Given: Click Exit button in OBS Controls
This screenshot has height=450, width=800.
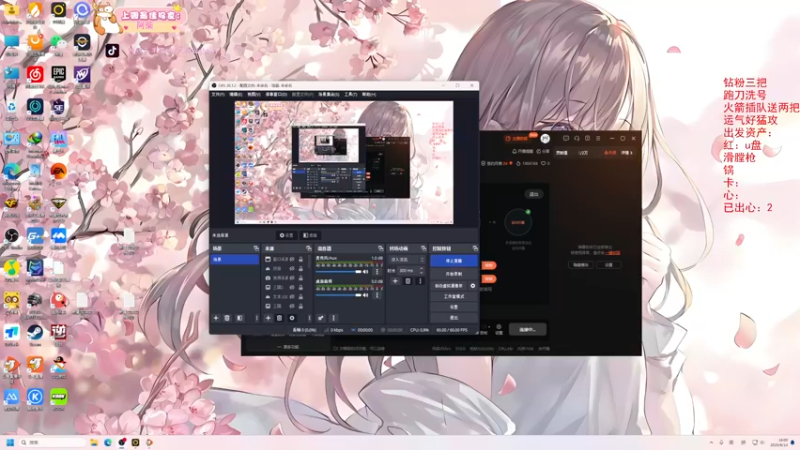Looking at the screenshot, I should pyautogui.click(x=454, y=317).
